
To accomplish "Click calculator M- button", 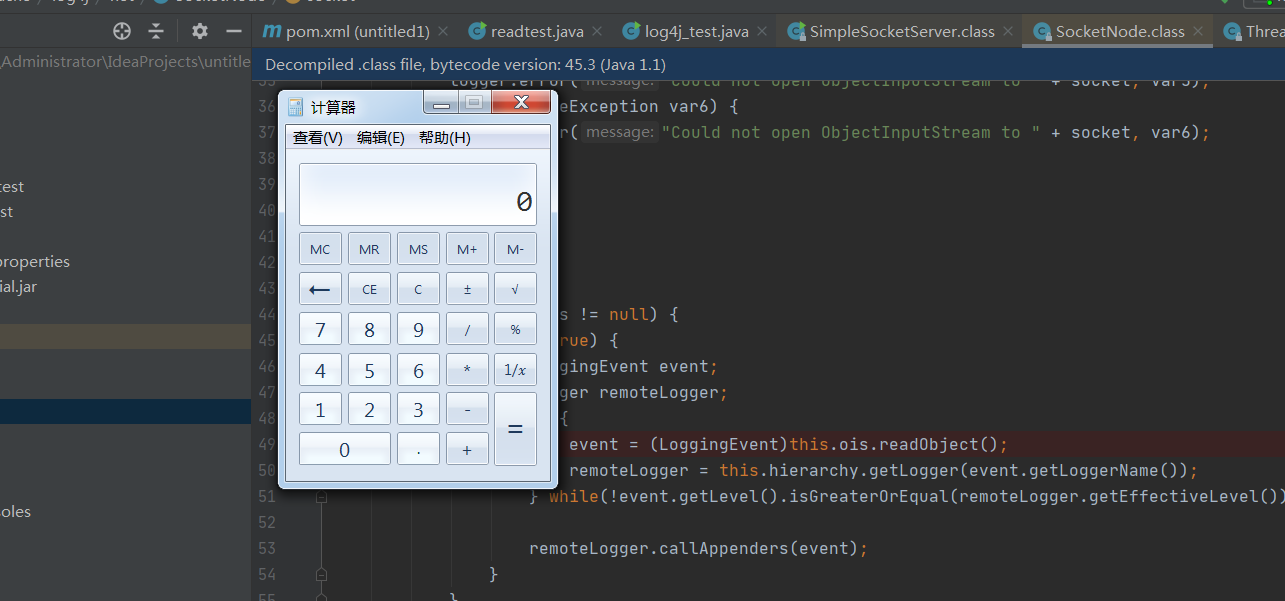I will (x=515, y=249).
